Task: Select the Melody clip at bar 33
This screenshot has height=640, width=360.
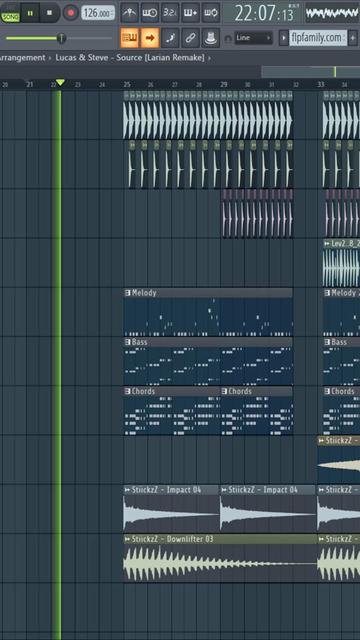Action: click(342, 312)
